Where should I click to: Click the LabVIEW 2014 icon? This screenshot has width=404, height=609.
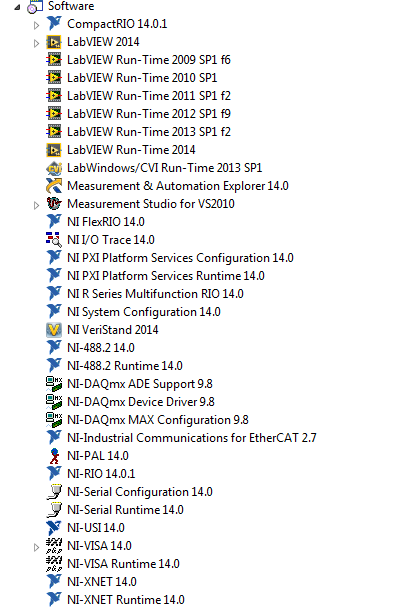click(54, 42)
